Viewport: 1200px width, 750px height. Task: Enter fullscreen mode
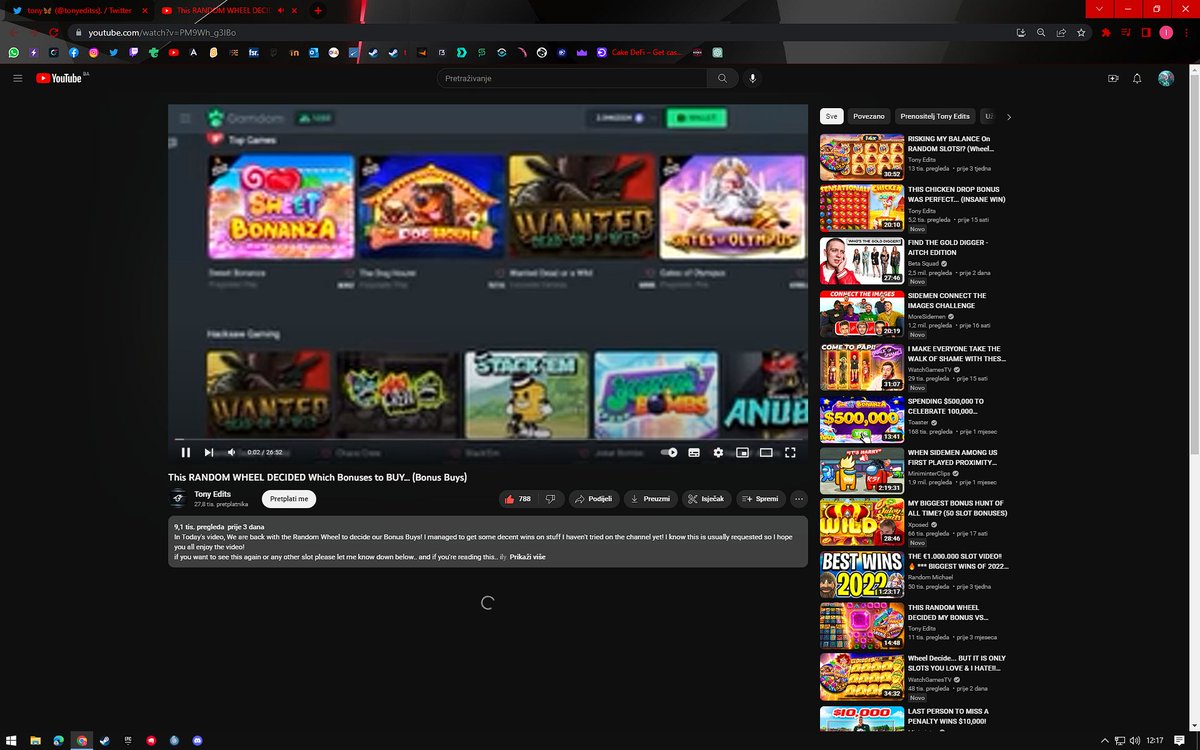790,452
